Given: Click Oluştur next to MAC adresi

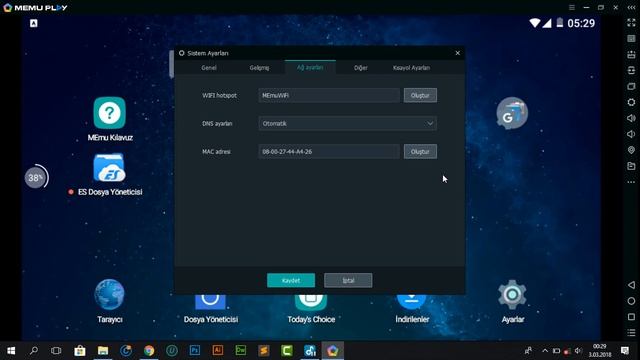Looking at the screenshot, I should pyautogui.click(x=420, y=151).
